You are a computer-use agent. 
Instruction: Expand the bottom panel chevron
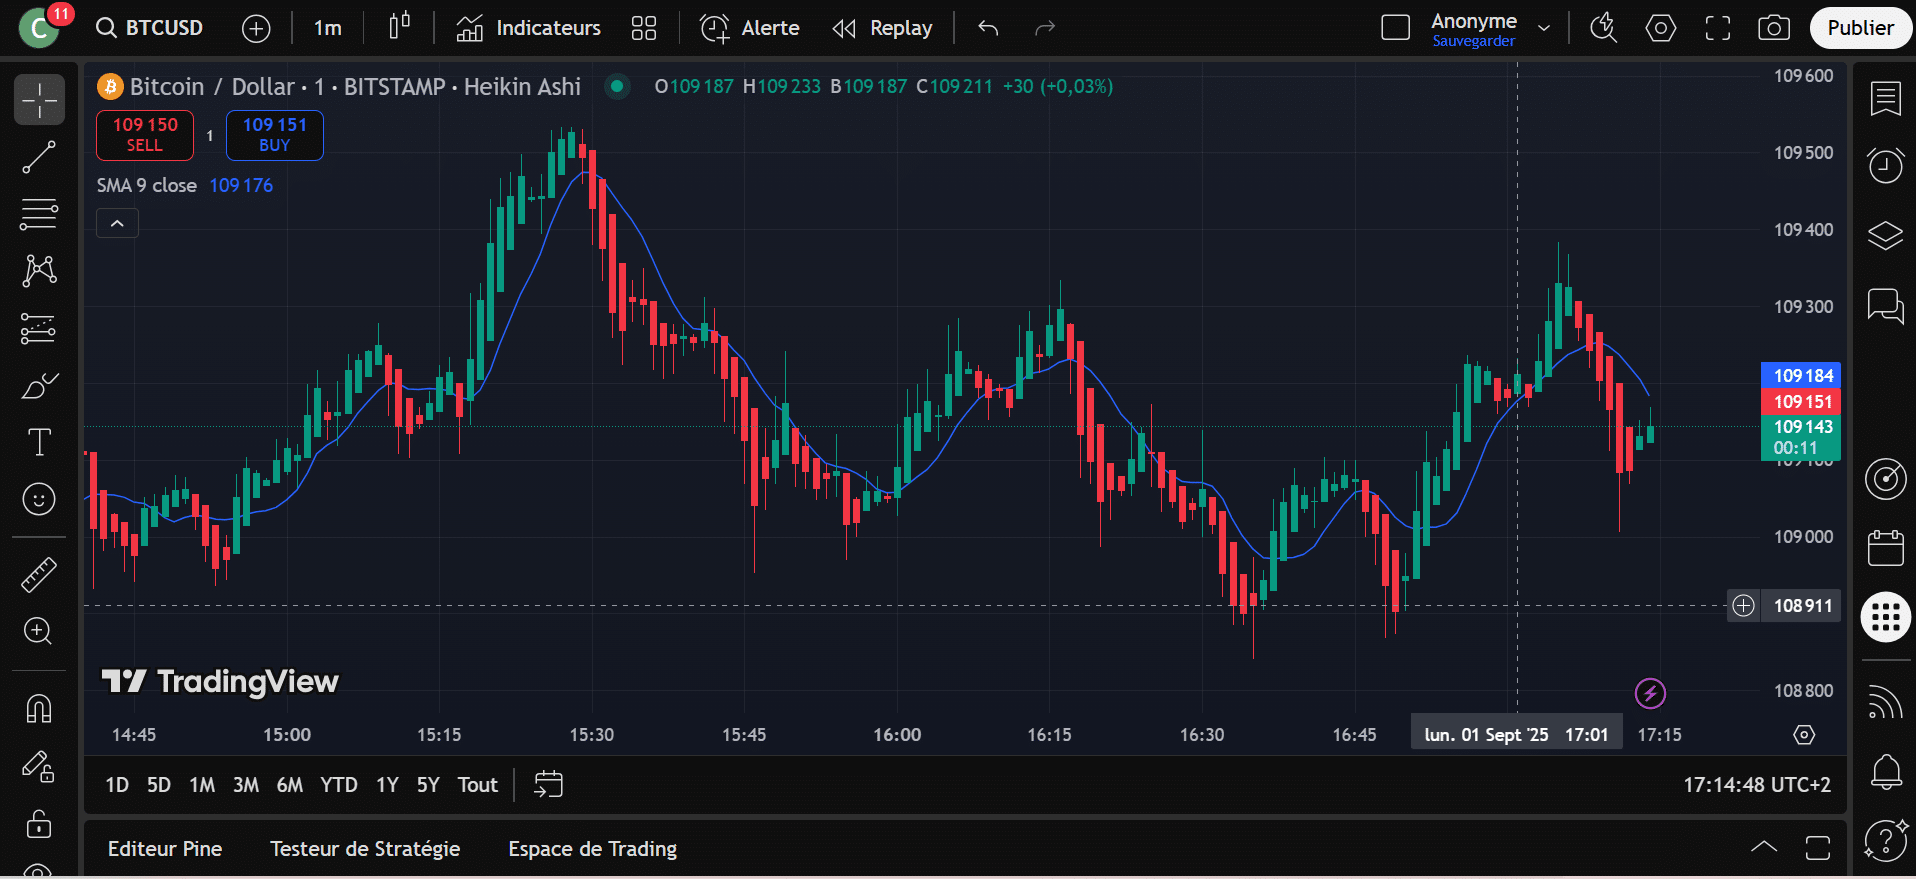click(x=1764, y=848)
